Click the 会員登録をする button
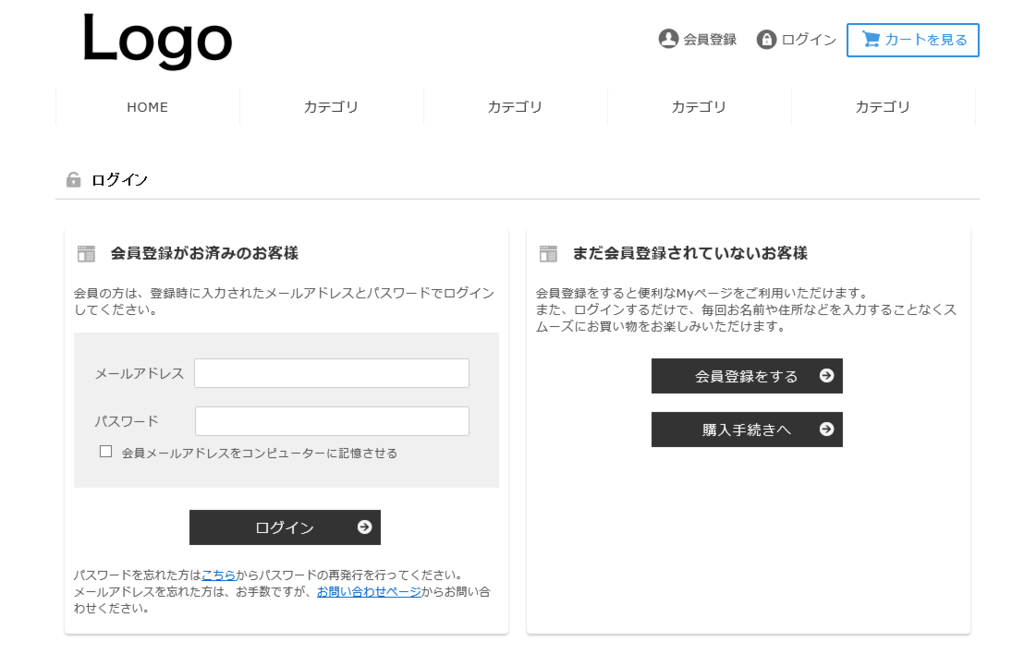 (x=746, y=375)
